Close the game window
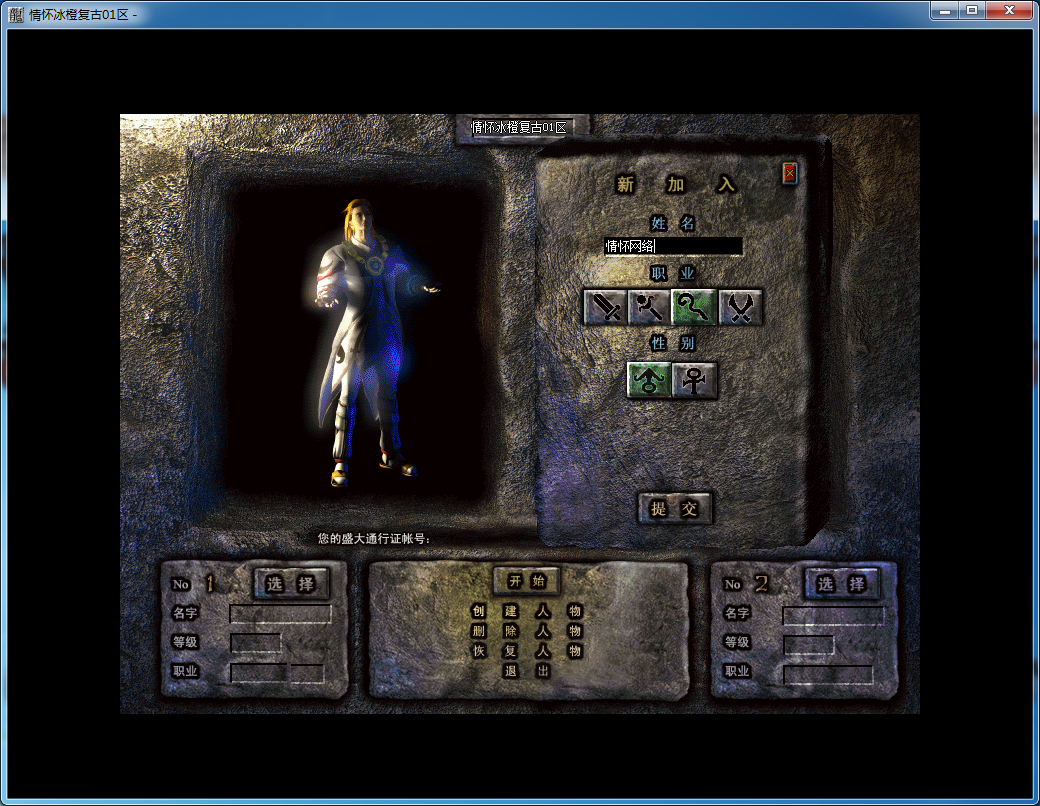 1009,11
